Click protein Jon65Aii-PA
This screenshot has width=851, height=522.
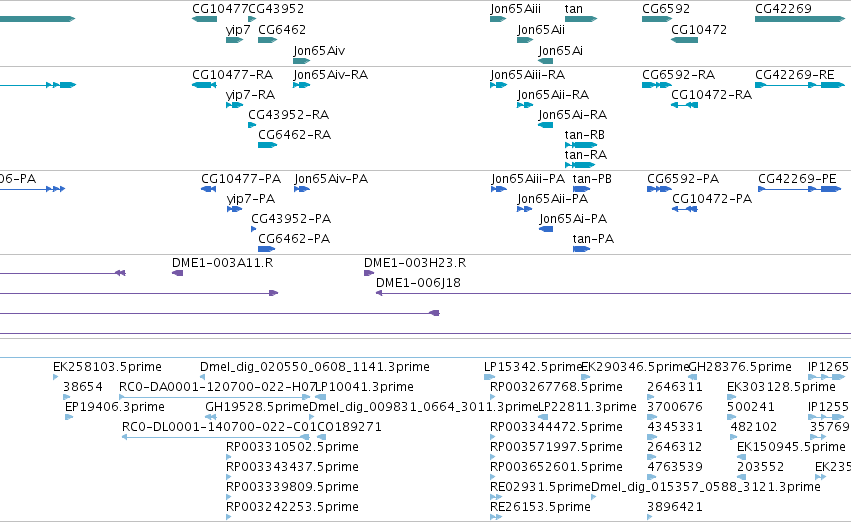tap(525, 209)
